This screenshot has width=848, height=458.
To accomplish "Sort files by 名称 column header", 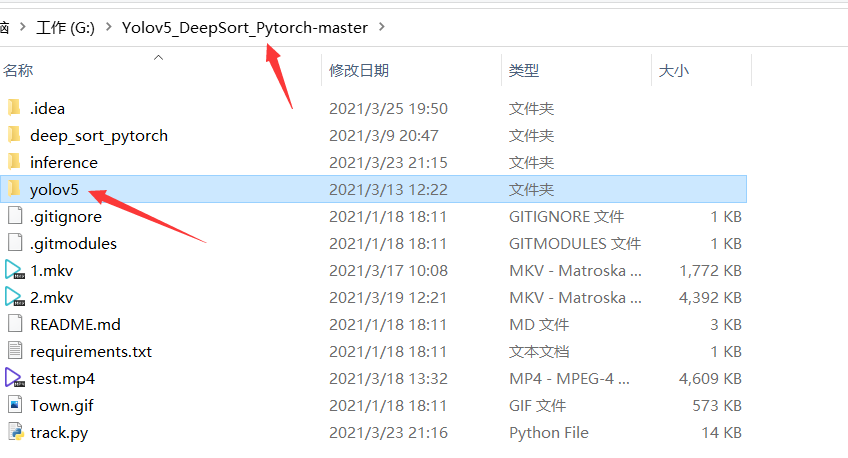I will click(18, 70).
